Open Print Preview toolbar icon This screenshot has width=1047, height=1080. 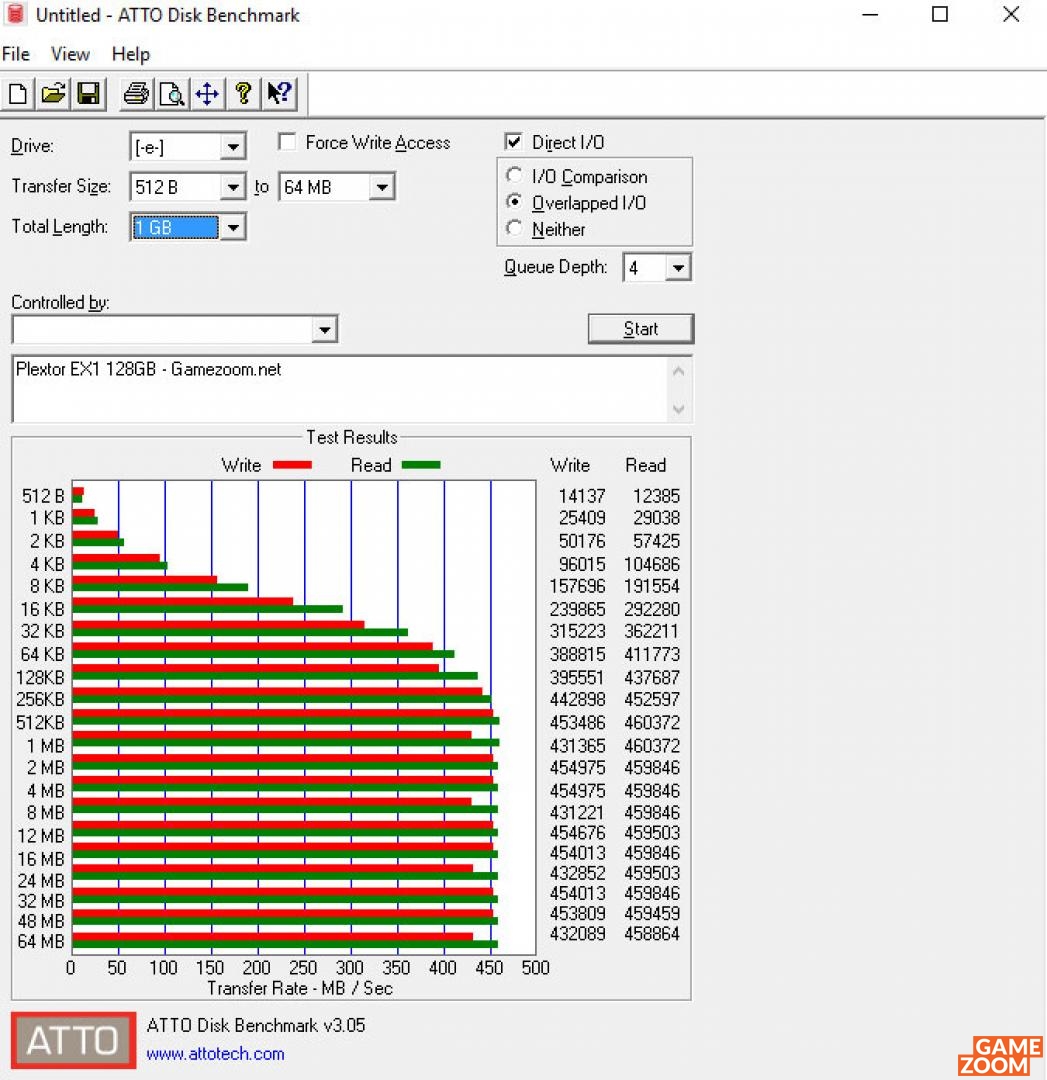pyautogui.click(x=172, y=93)
